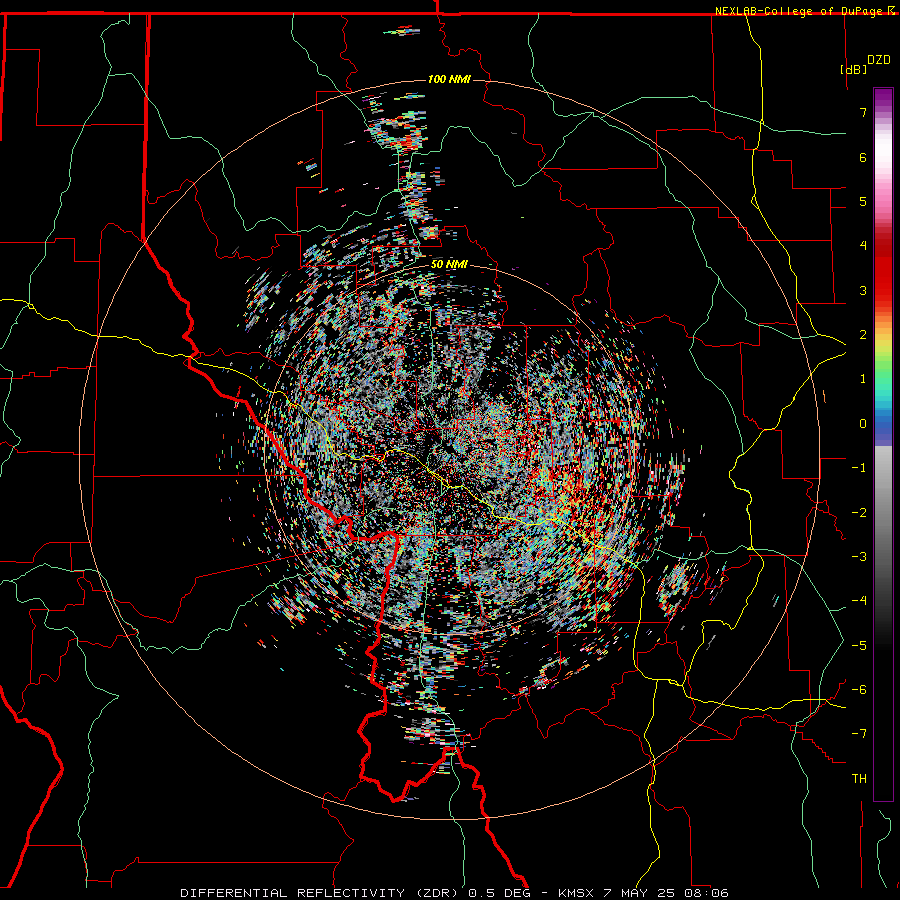Click the 100 NMI range ring label

click(x=449, y=79)
